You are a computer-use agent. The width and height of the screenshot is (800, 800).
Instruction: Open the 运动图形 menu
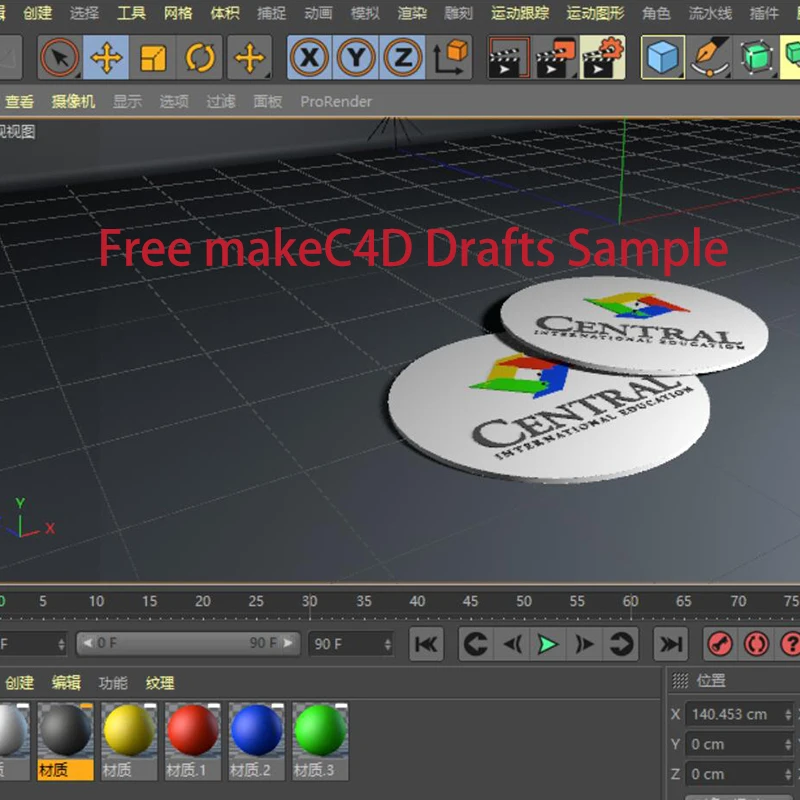coord(595,13)
